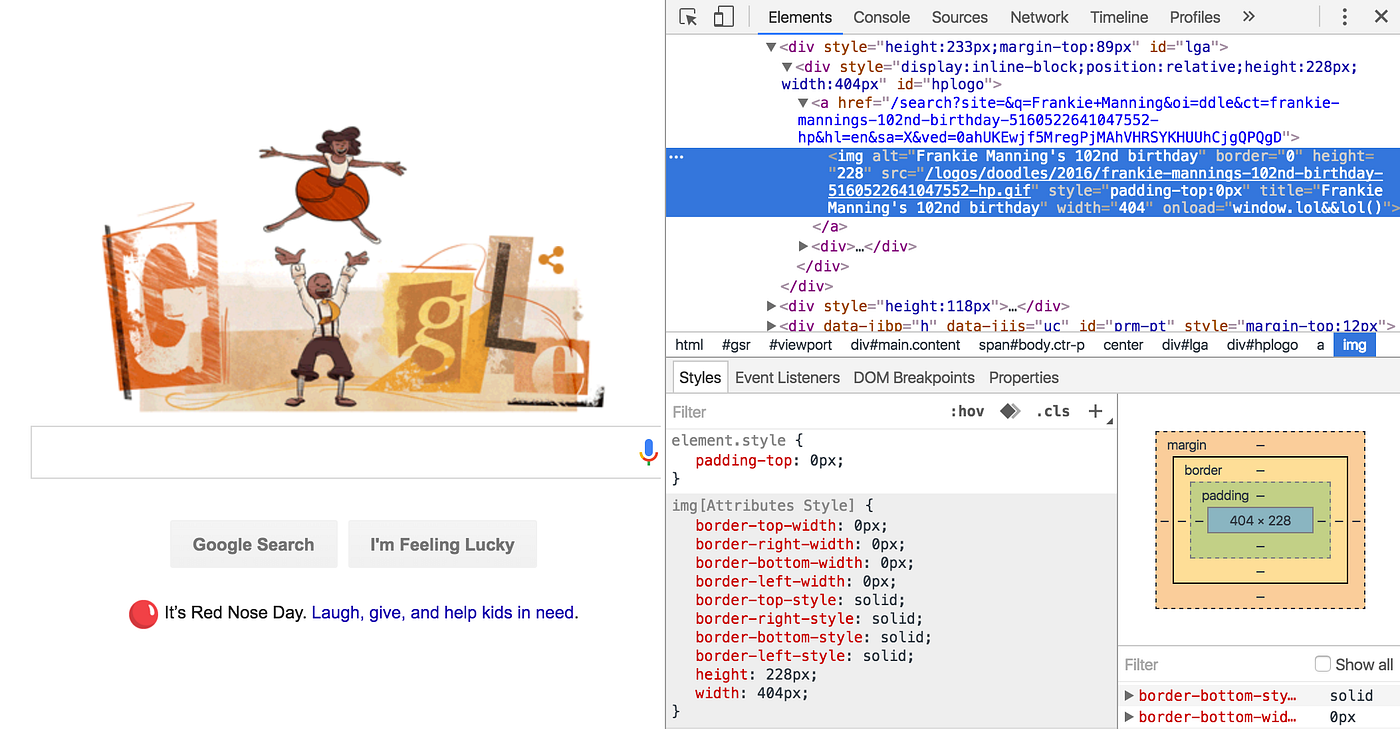Select span#body.ctr-p in the breadcrumb
The width and height of the screenshot is (1400, 729).
tap(1031, 345)
